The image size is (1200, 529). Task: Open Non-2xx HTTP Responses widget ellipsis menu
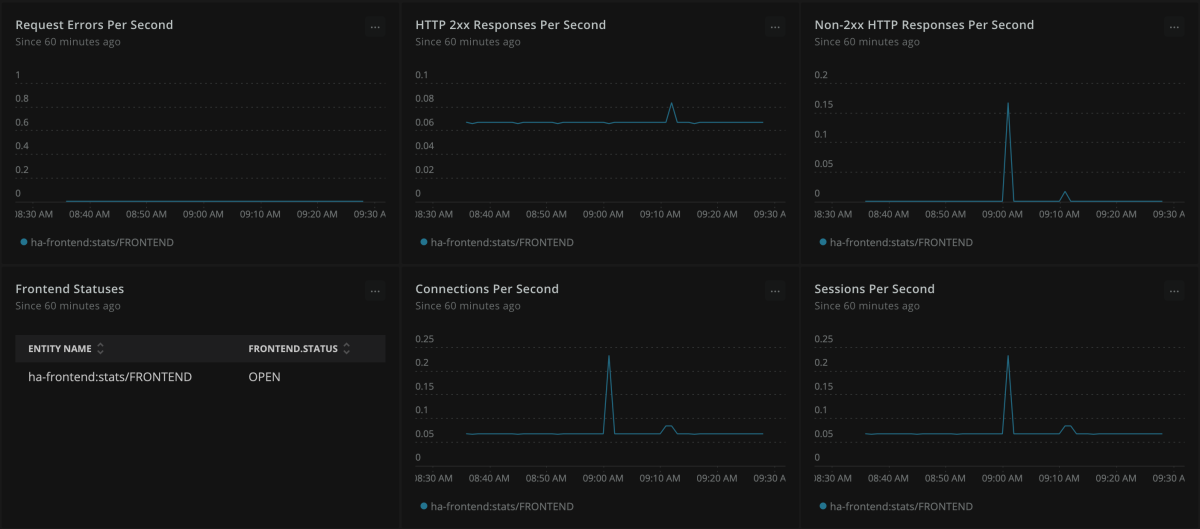click(x=1175, y=28)
